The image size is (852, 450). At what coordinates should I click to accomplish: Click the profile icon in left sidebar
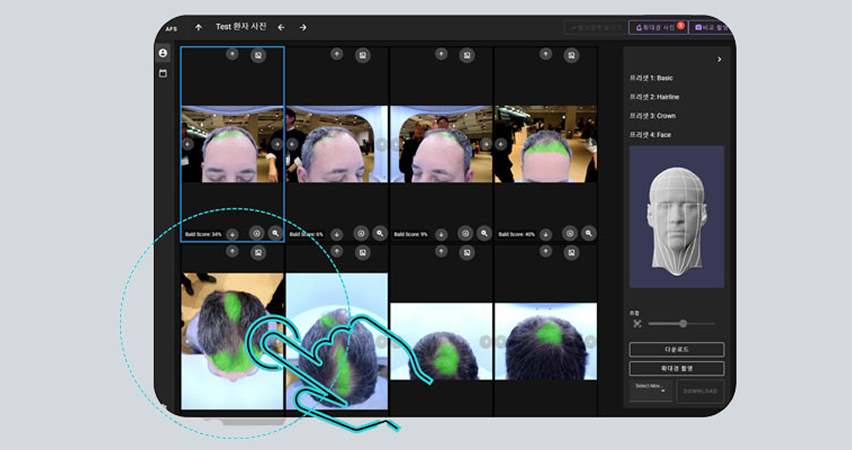[x=163, y=53]
